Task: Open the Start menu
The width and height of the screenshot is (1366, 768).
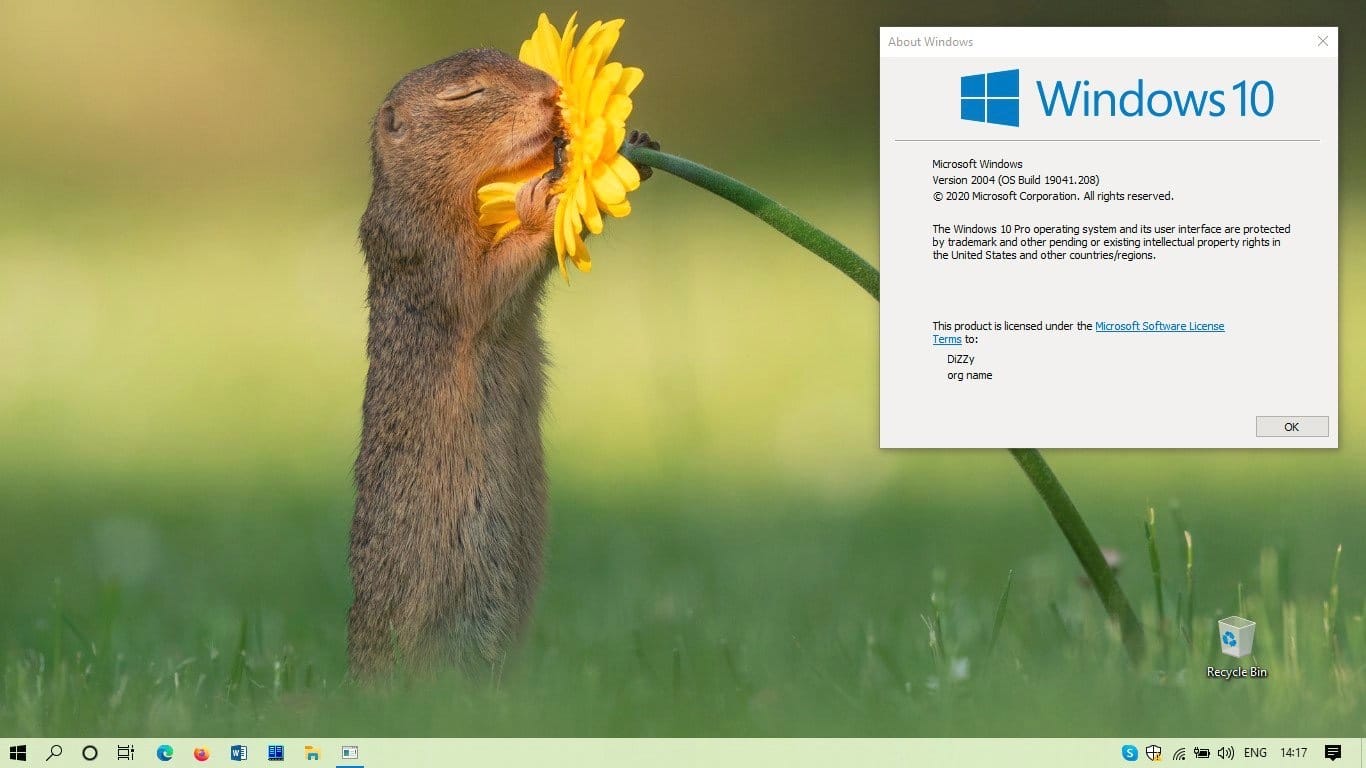Action: [18, 753]
